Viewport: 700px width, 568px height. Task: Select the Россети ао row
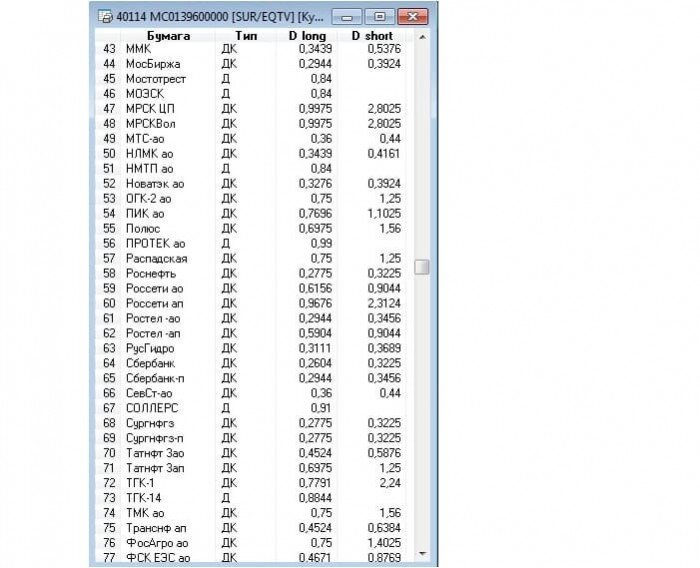251,288
